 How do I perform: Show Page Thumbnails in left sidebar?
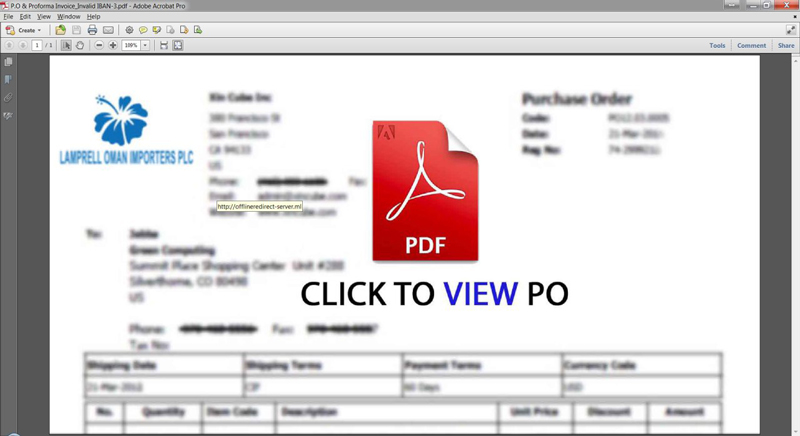[x=8, y=62]
